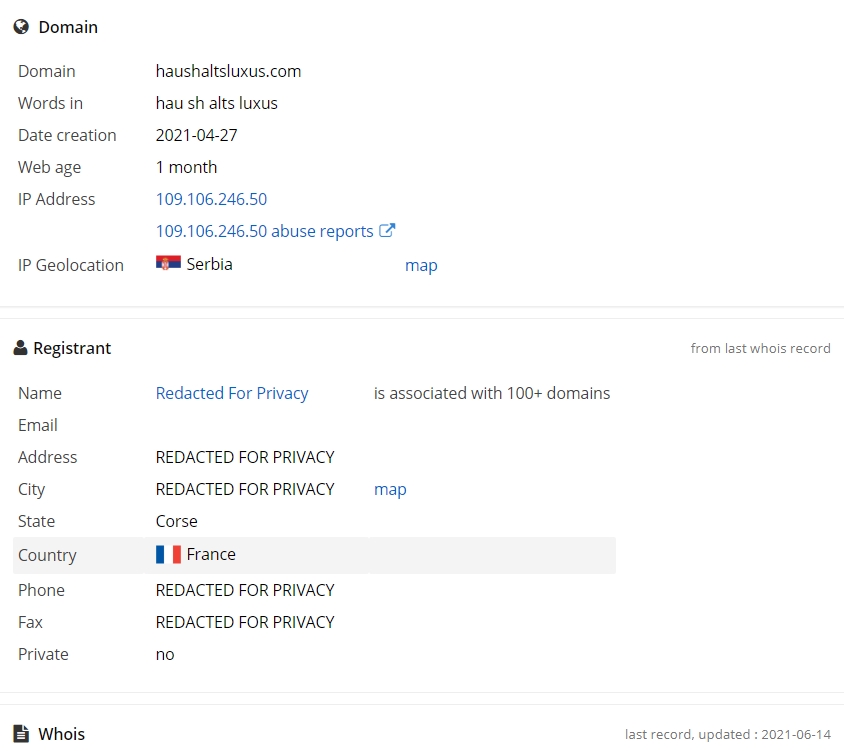
Task: Click the Domain section heading
Action: [x=68, y=27]
